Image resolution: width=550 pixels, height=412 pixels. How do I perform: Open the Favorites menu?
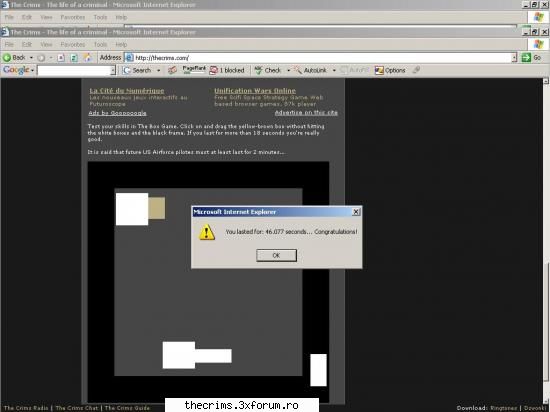pyautogui.click(x=73, y=45)
